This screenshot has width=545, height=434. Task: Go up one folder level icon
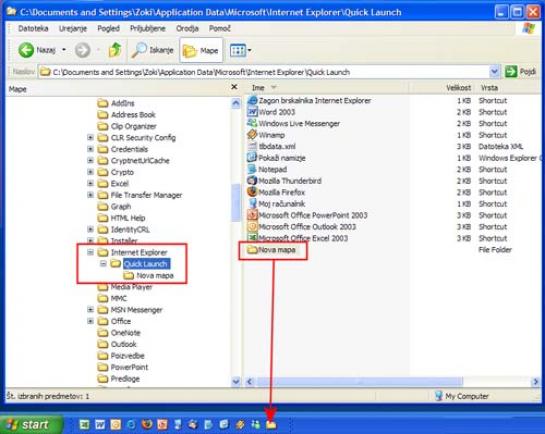pos(114,50)
